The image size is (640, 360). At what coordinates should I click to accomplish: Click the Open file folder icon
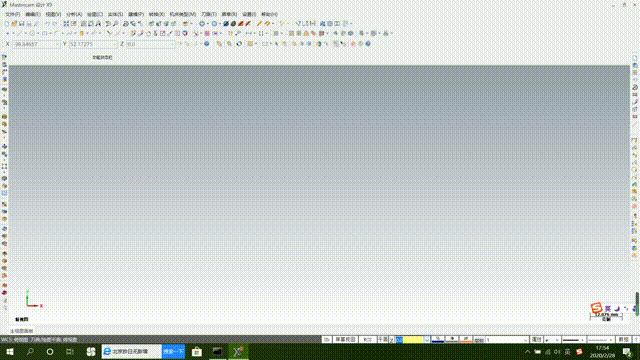tap(14, 24)
